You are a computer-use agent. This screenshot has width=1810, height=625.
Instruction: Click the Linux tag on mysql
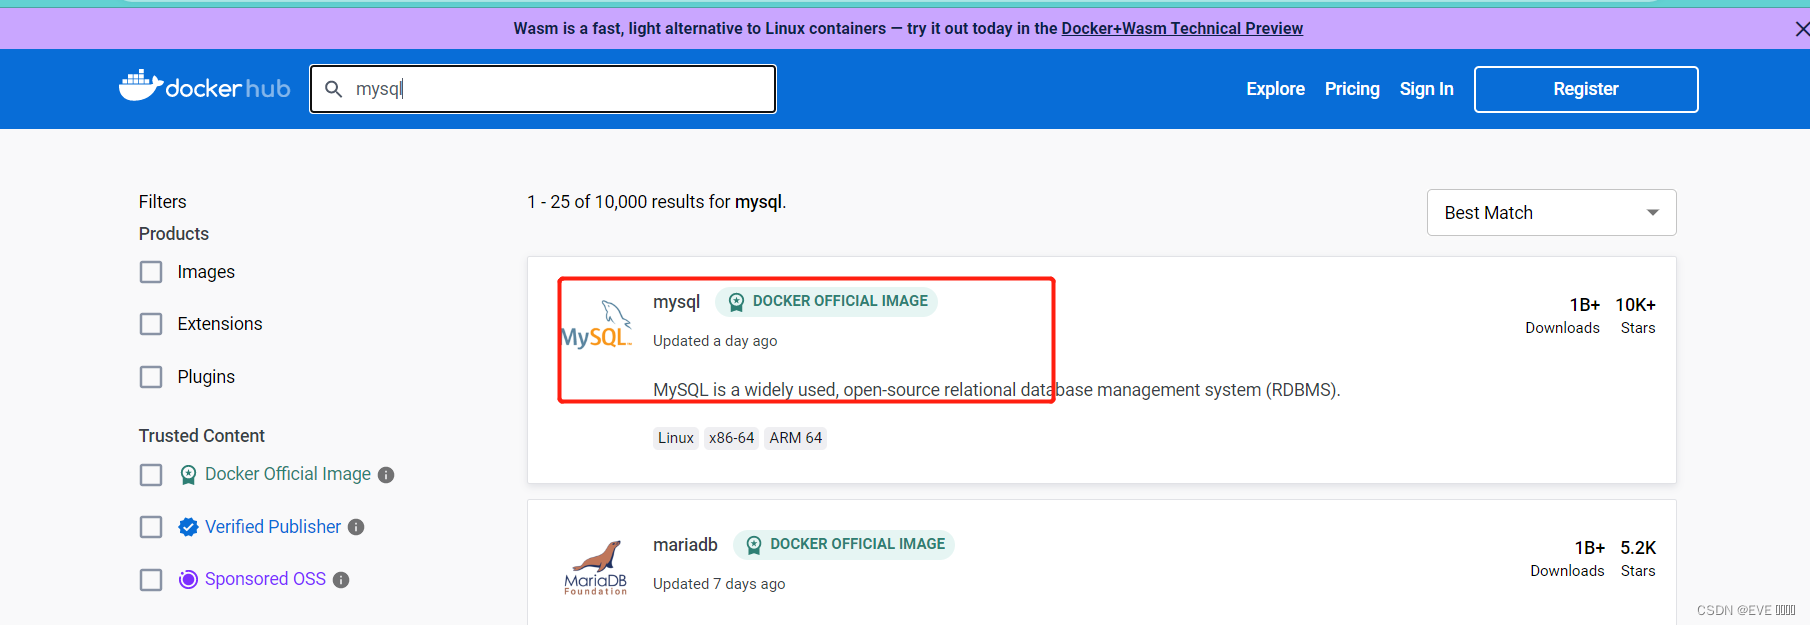(676, 438)
